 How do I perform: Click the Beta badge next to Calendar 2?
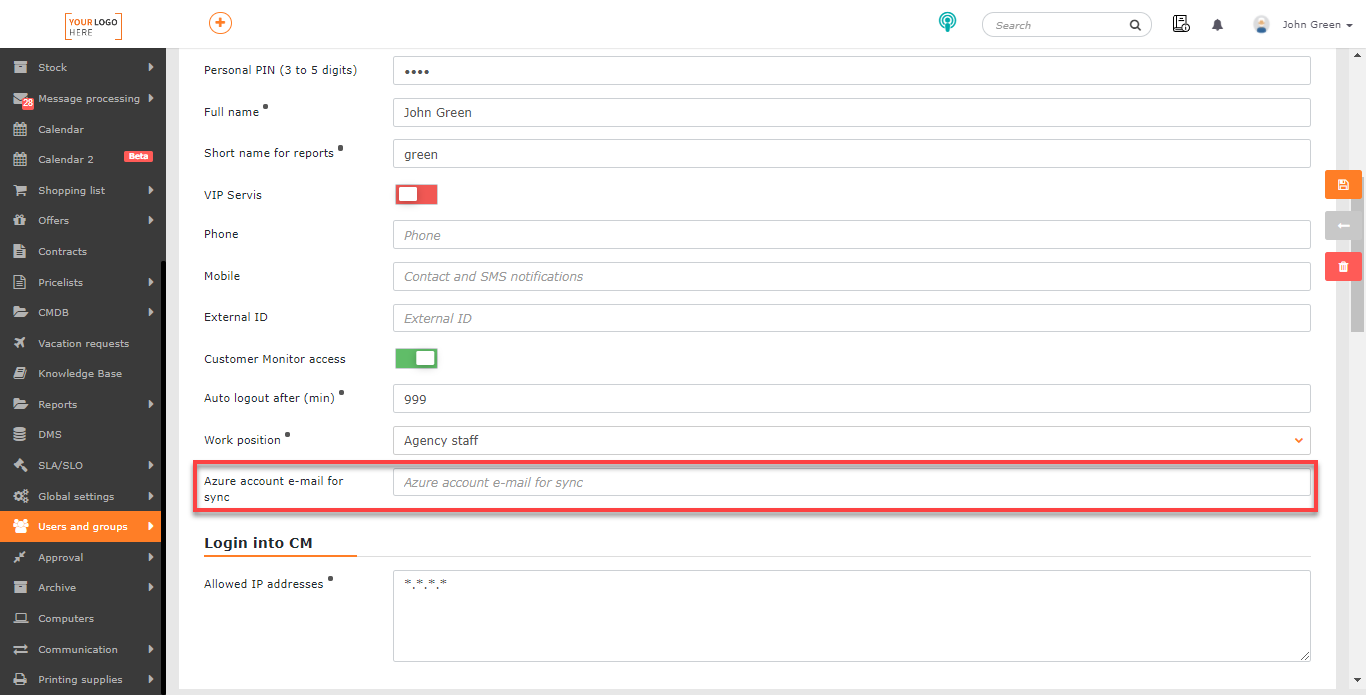click(138, 157)
